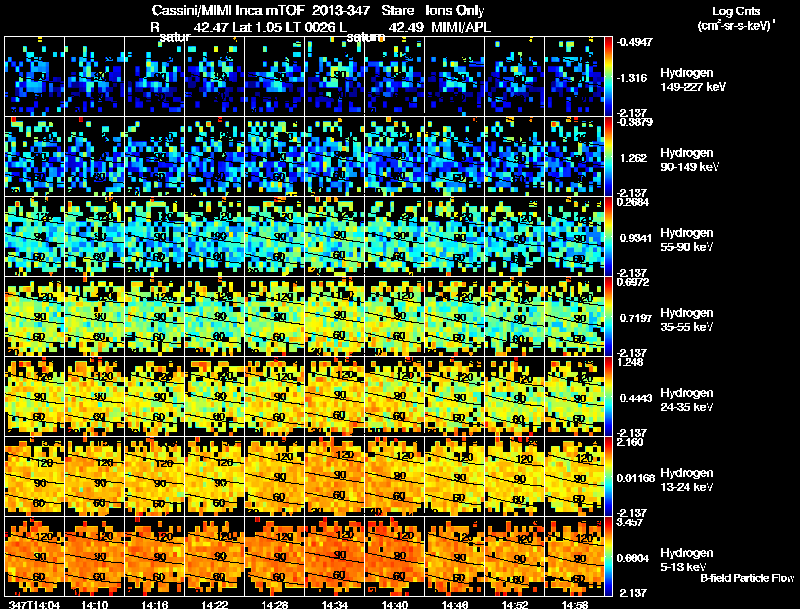Click the '14:22' time label

click(215, 604)
